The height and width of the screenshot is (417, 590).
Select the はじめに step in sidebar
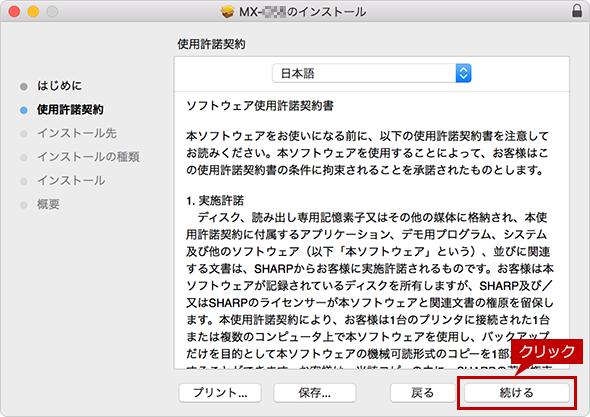click(x=59, y=86)
